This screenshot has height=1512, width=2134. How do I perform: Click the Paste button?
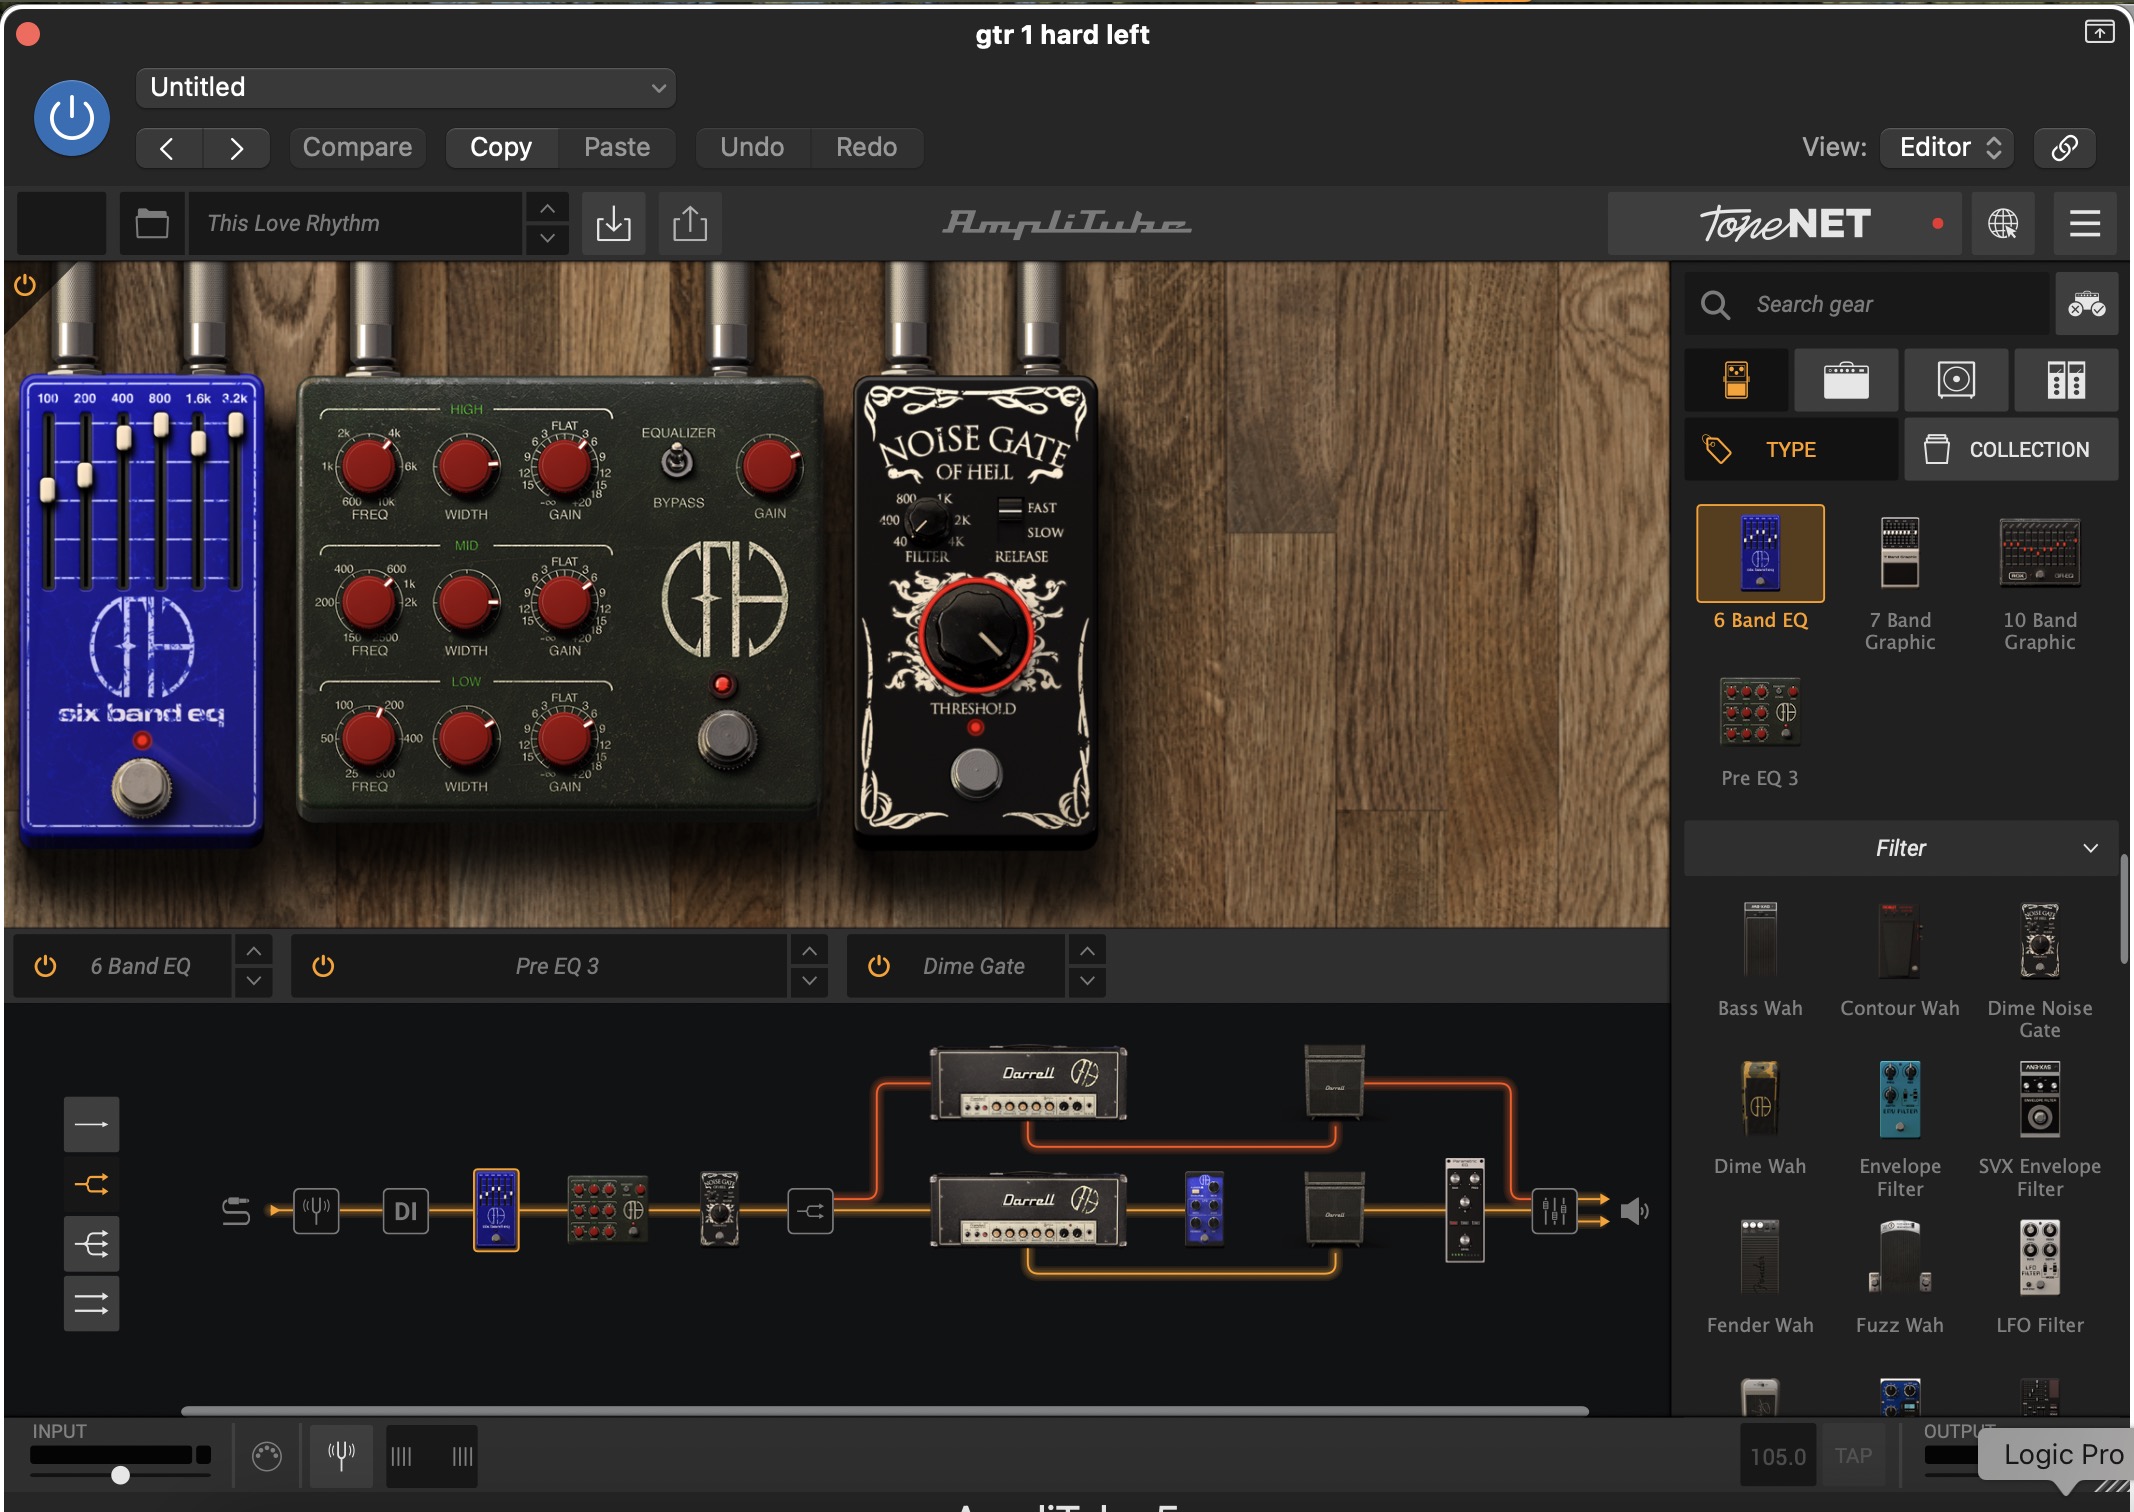point(617,148)
